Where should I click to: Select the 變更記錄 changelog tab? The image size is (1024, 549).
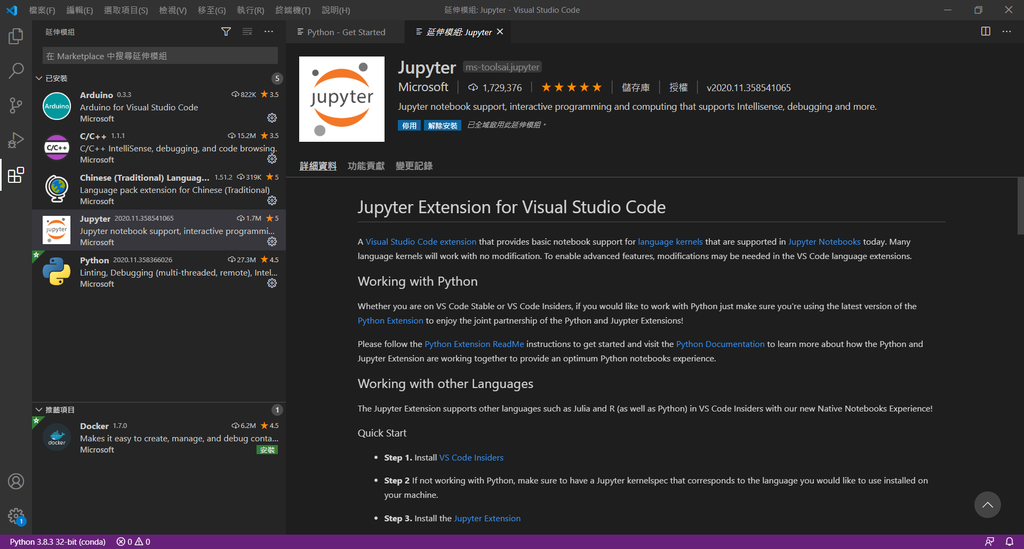414,166
